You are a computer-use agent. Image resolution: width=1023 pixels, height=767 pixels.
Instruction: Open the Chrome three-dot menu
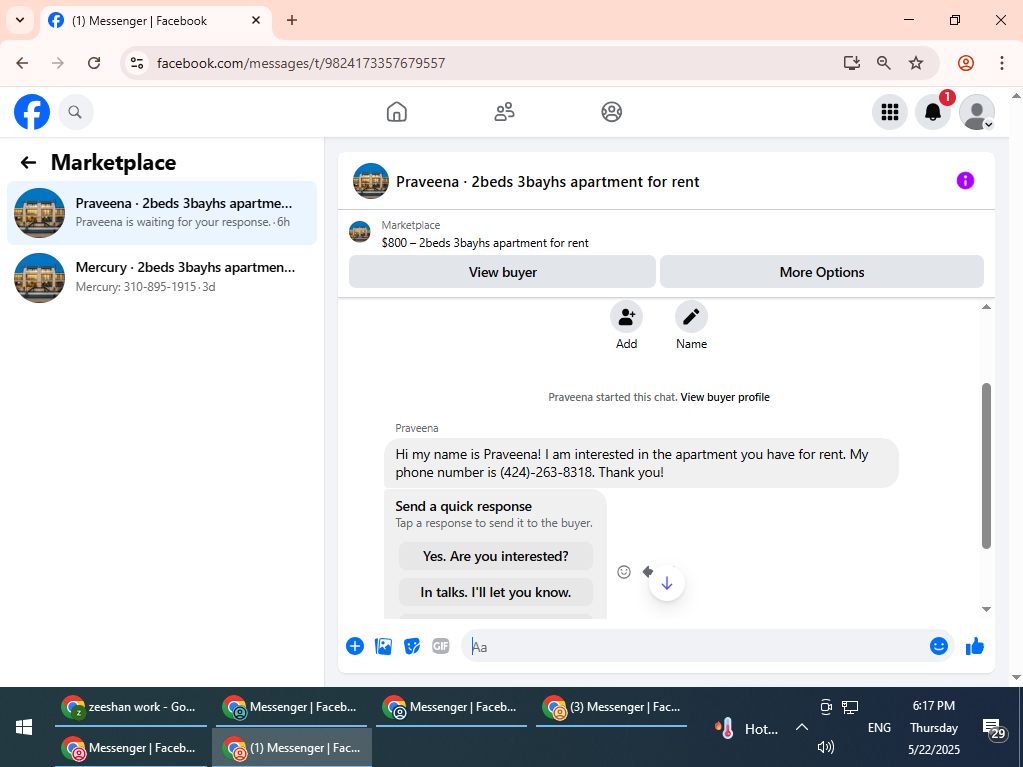pyautogui.click(x=1001, y=63)
